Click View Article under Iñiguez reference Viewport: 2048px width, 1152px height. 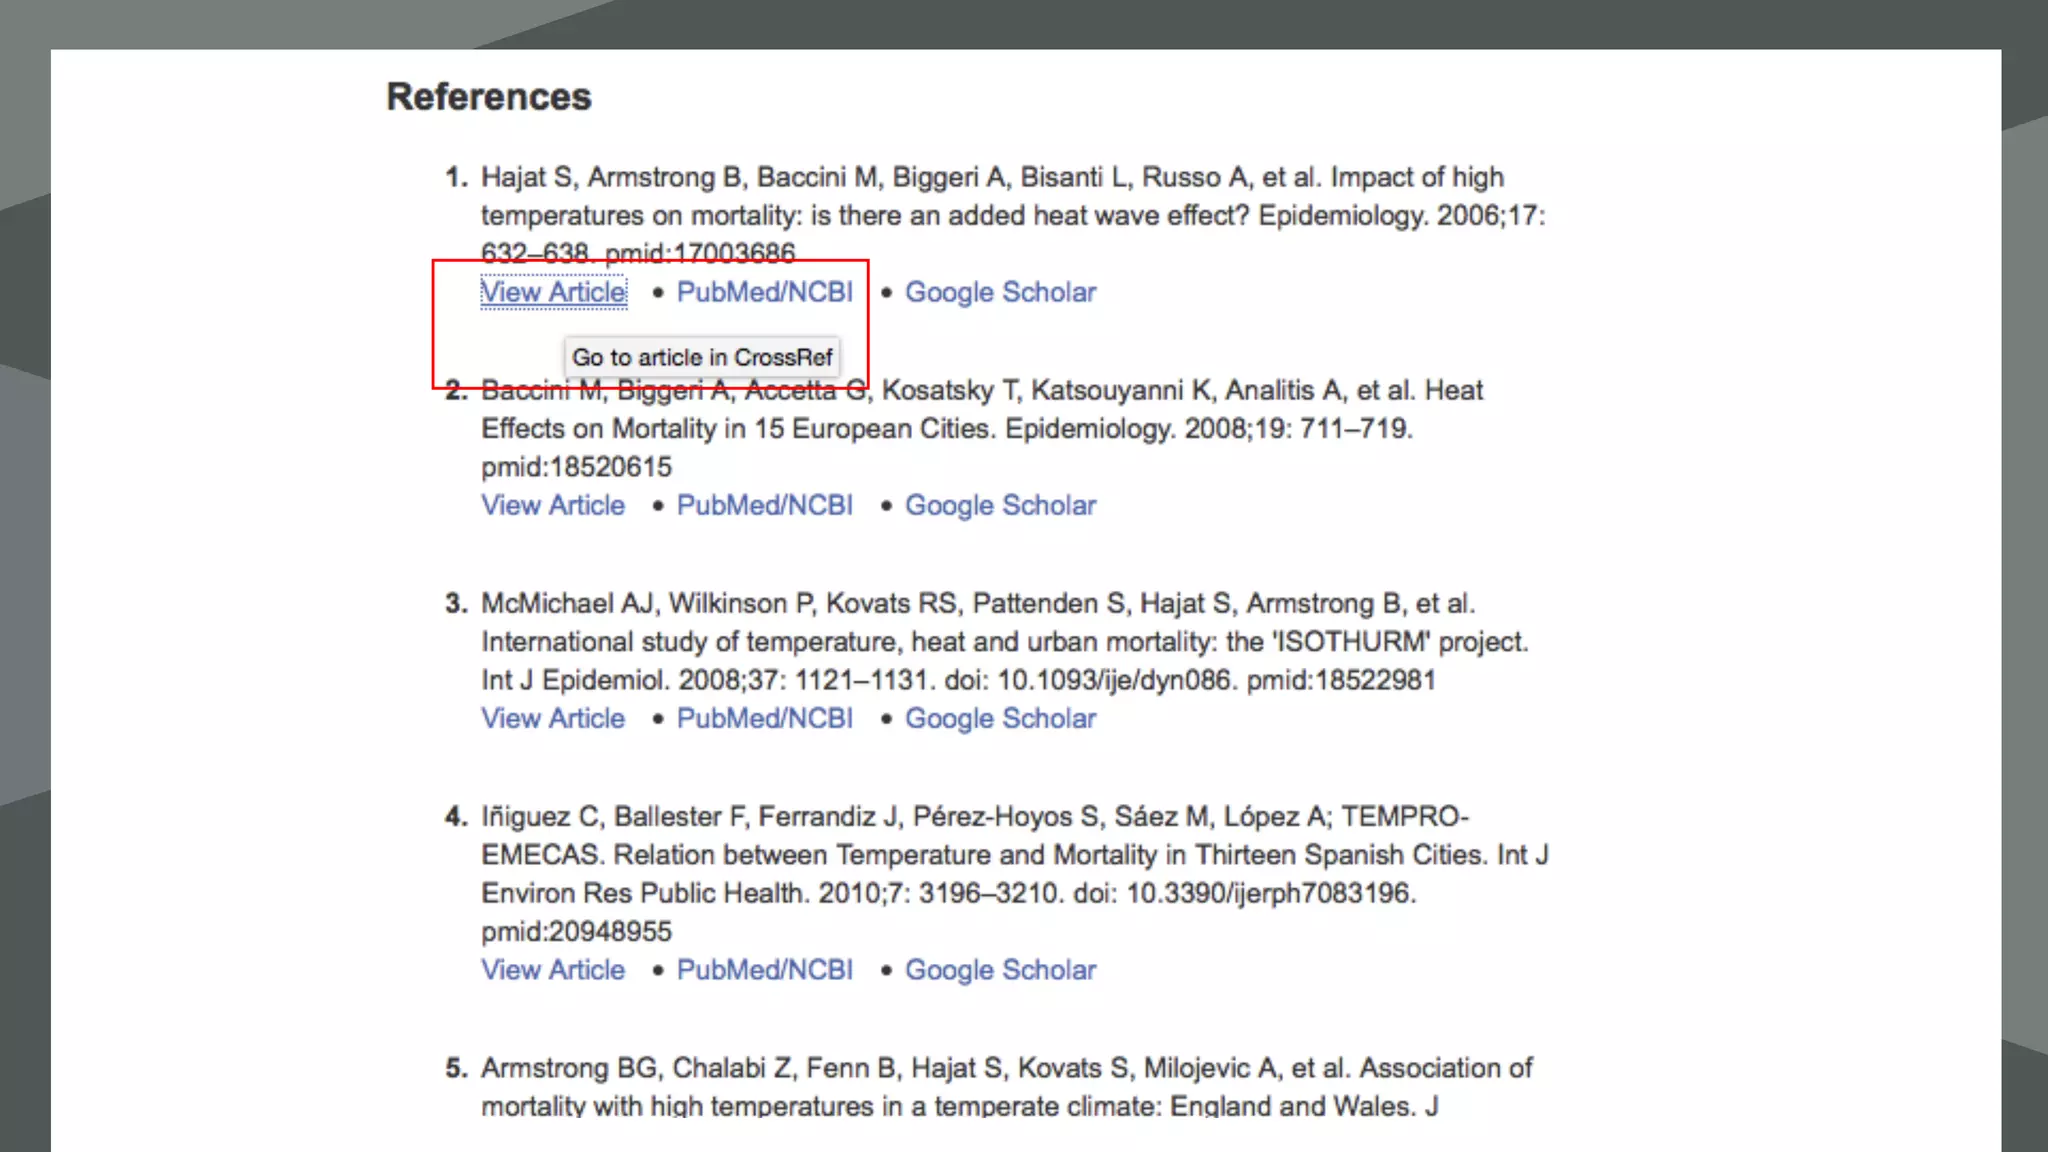(553, 970)
